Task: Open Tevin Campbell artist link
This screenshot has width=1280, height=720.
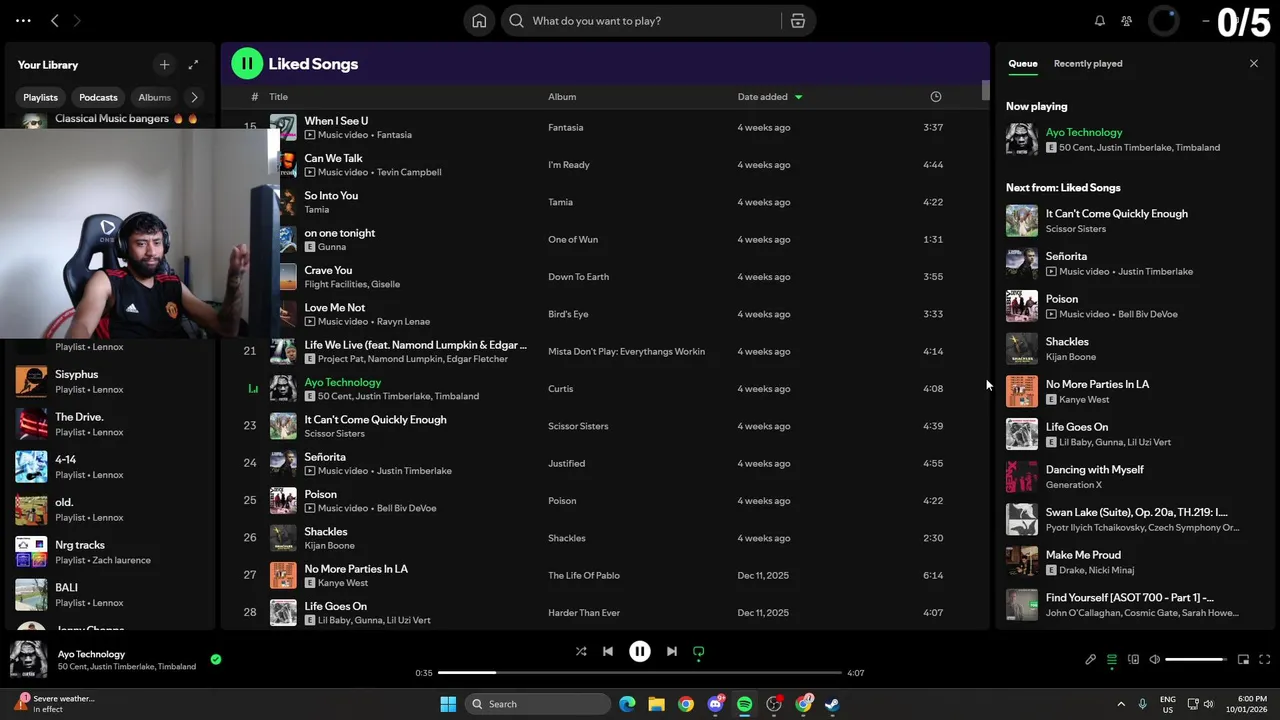Action: click(409, 172)
